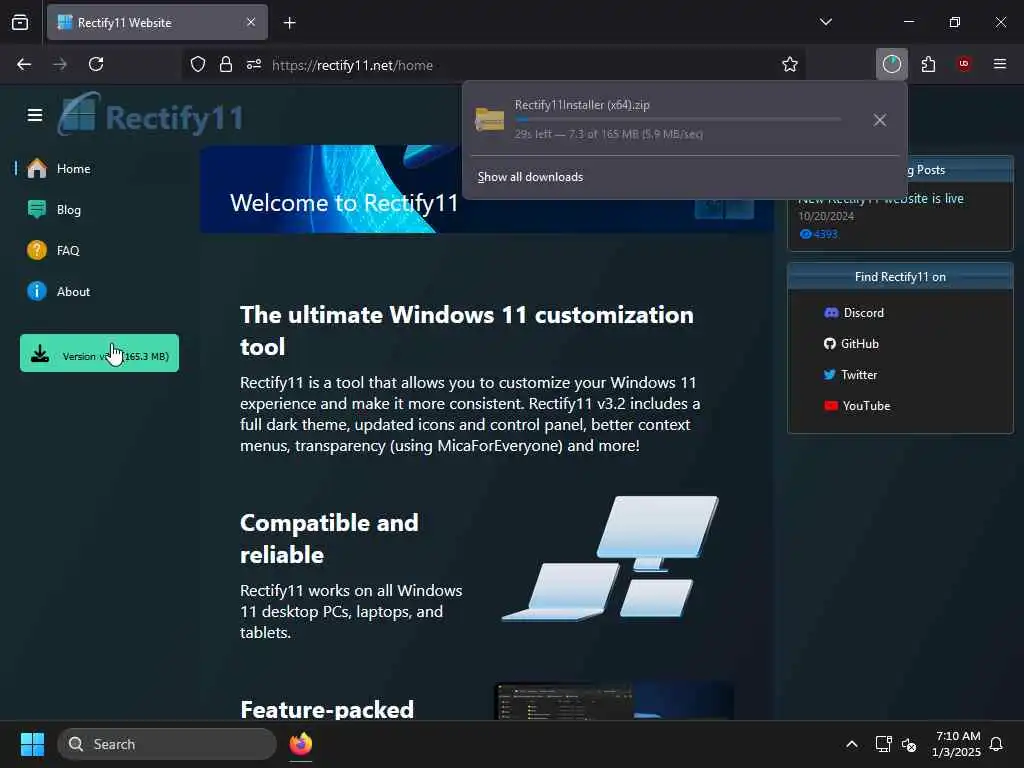Open the Firefox View icon in tab bar
Viewport: 1024px width, 768px height.
20,22
